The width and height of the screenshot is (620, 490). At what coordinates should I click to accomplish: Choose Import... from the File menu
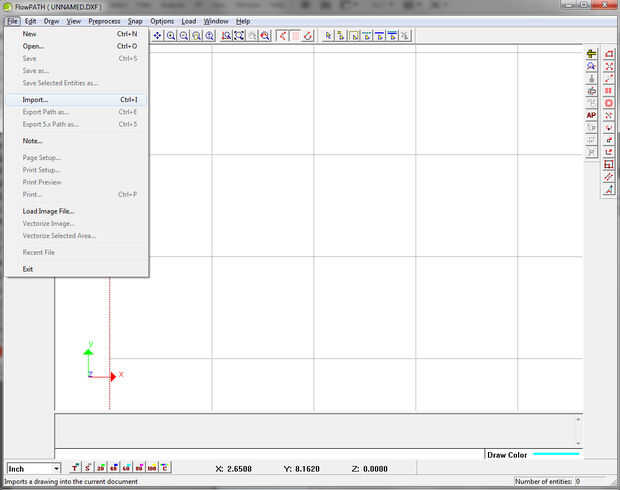coord(76,100)
